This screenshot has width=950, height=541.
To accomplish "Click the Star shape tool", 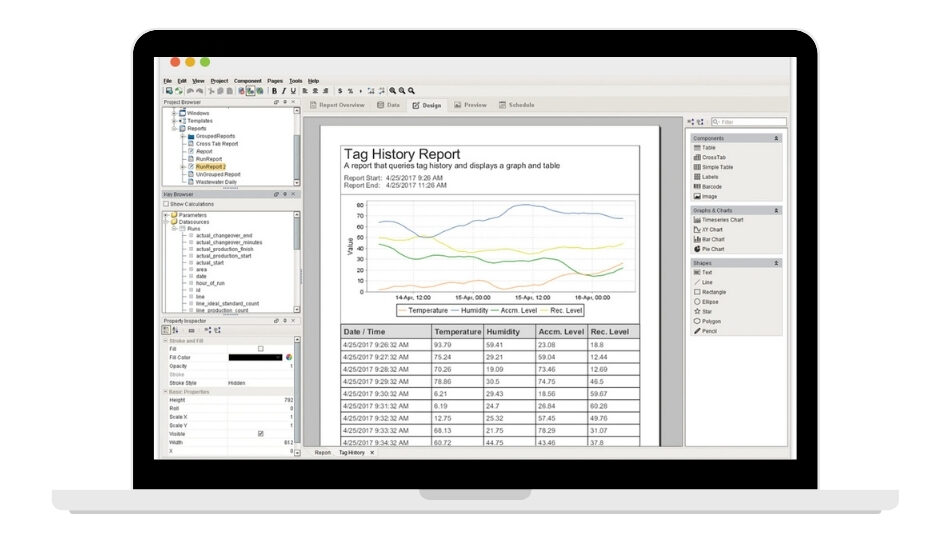I will (707, 311).
